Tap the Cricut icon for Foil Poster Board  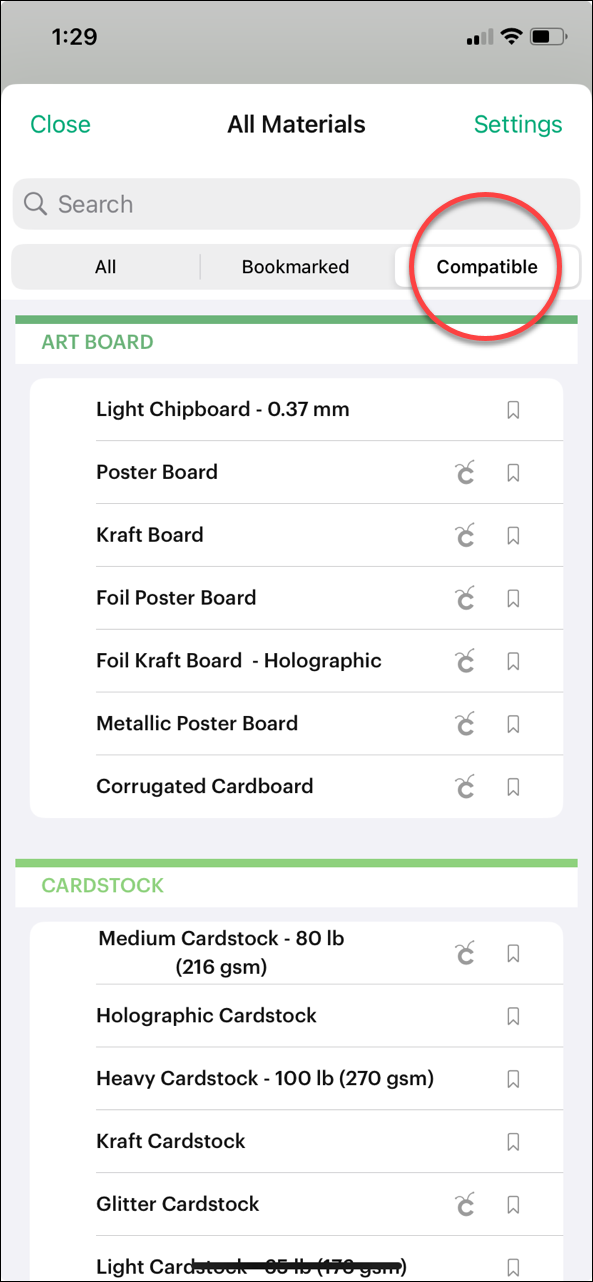464,598
